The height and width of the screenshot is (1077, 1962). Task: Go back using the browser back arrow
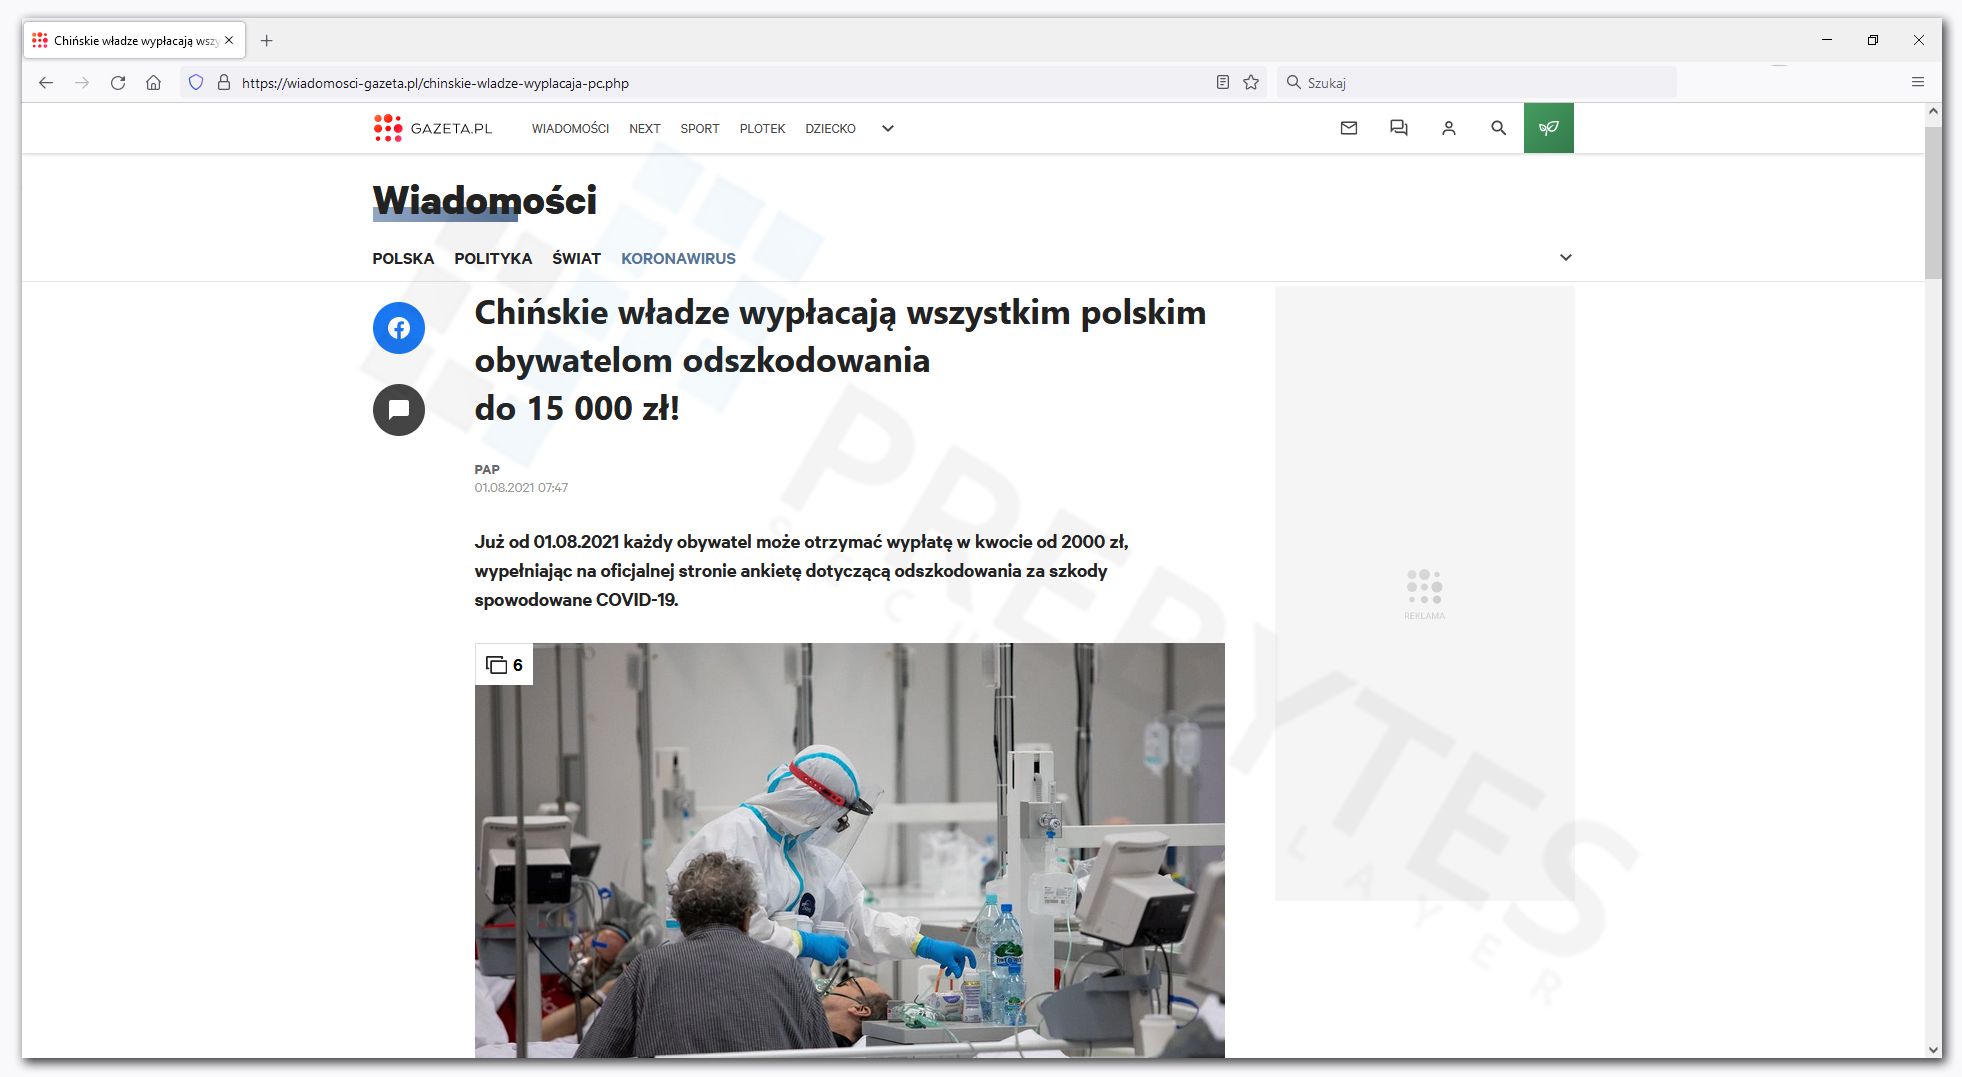point(46,83)
